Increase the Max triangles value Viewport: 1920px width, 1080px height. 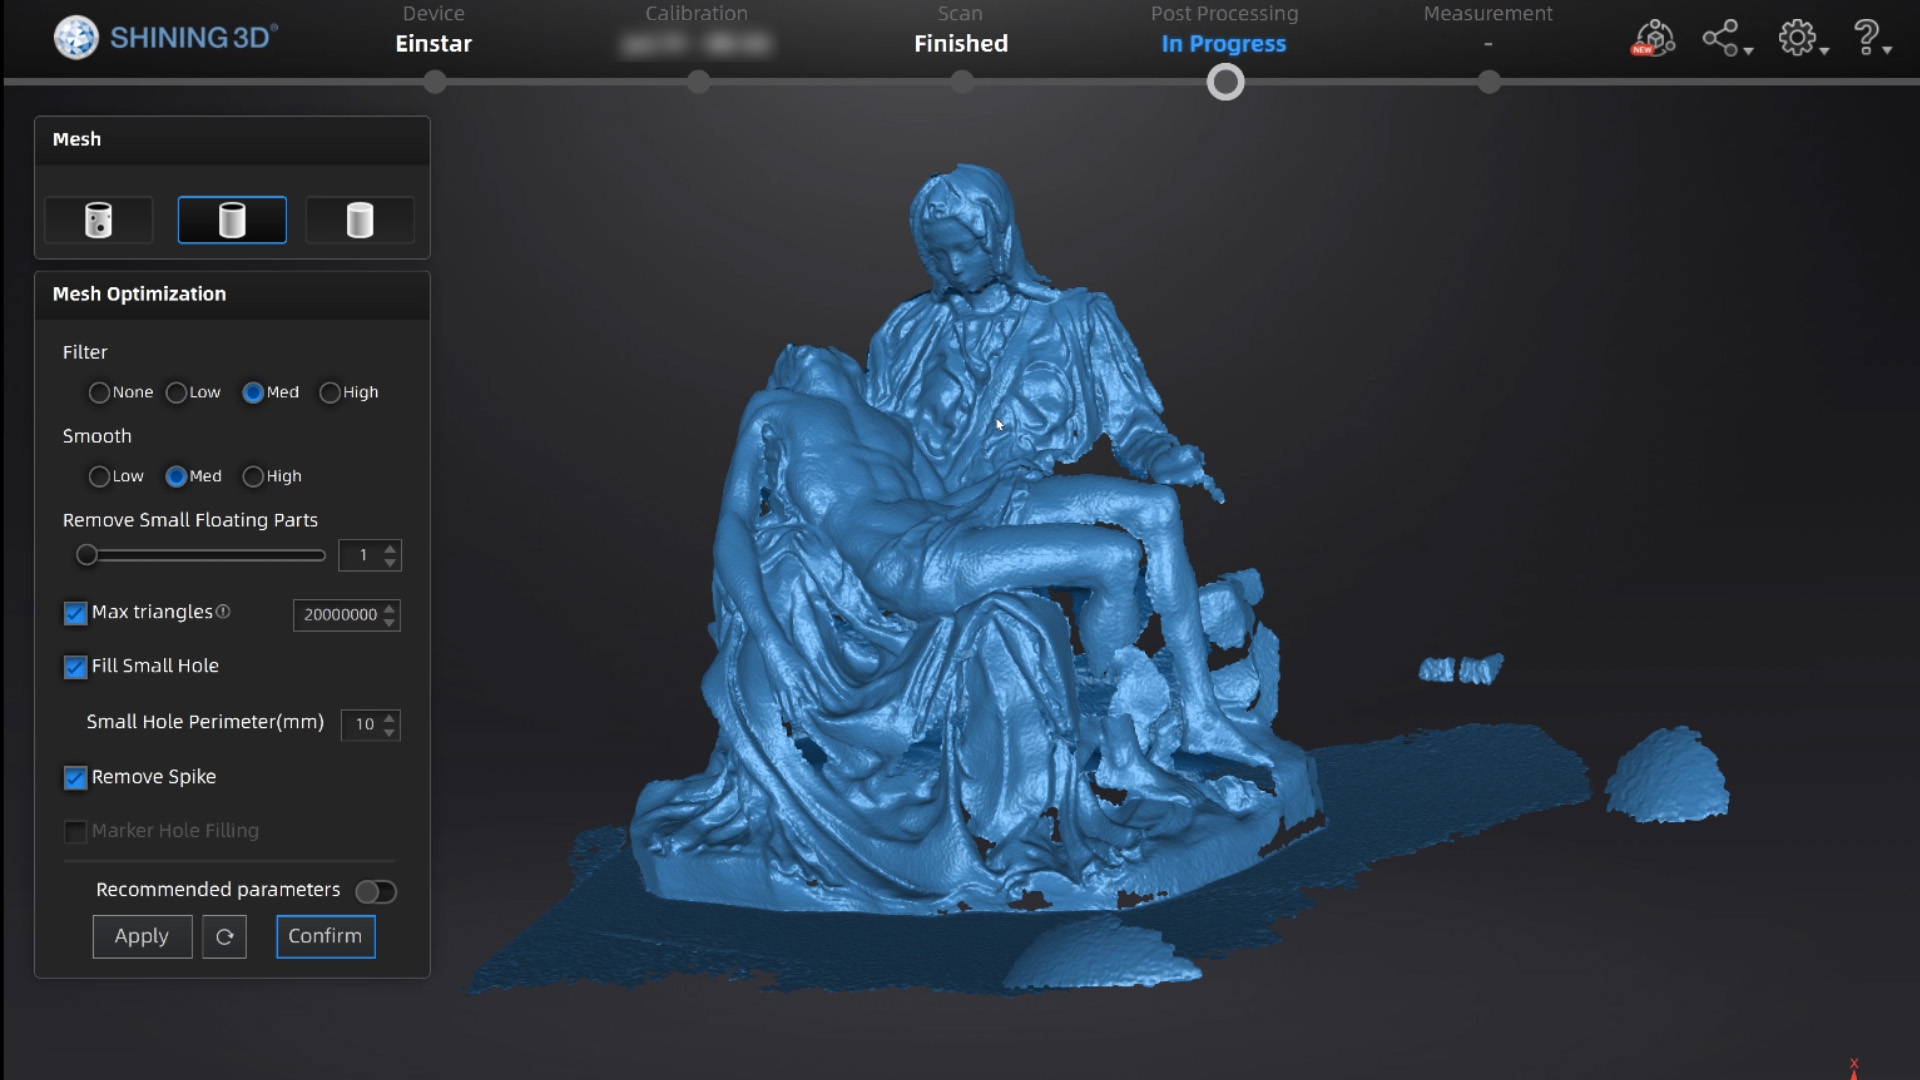coord(390,608)
